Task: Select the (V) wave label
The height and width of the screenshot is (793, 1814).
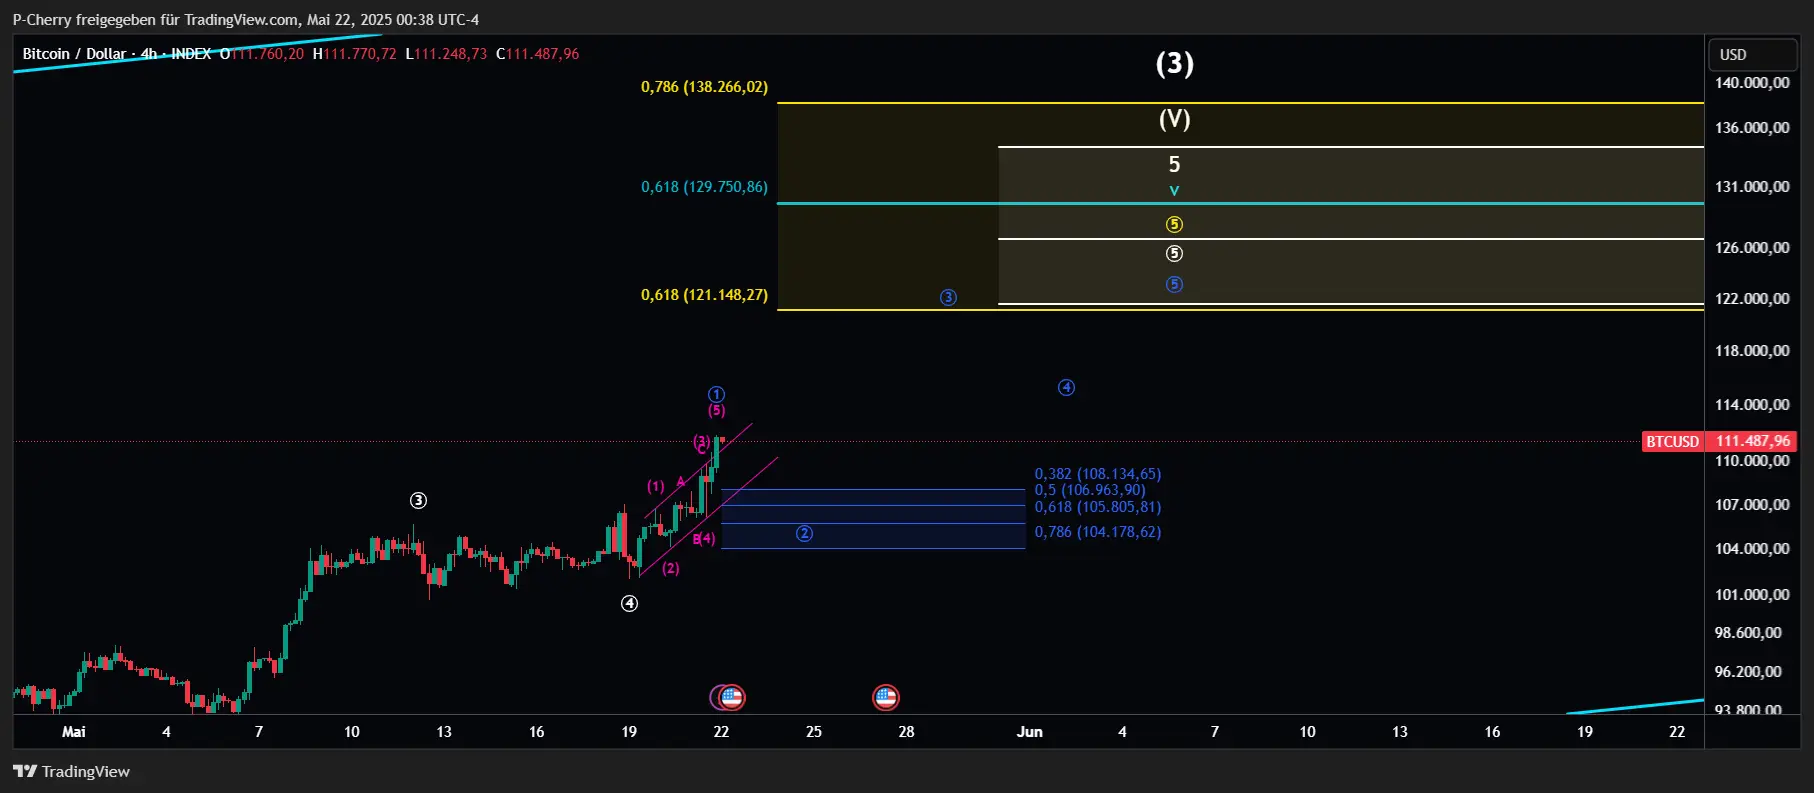Action: 1174,119
